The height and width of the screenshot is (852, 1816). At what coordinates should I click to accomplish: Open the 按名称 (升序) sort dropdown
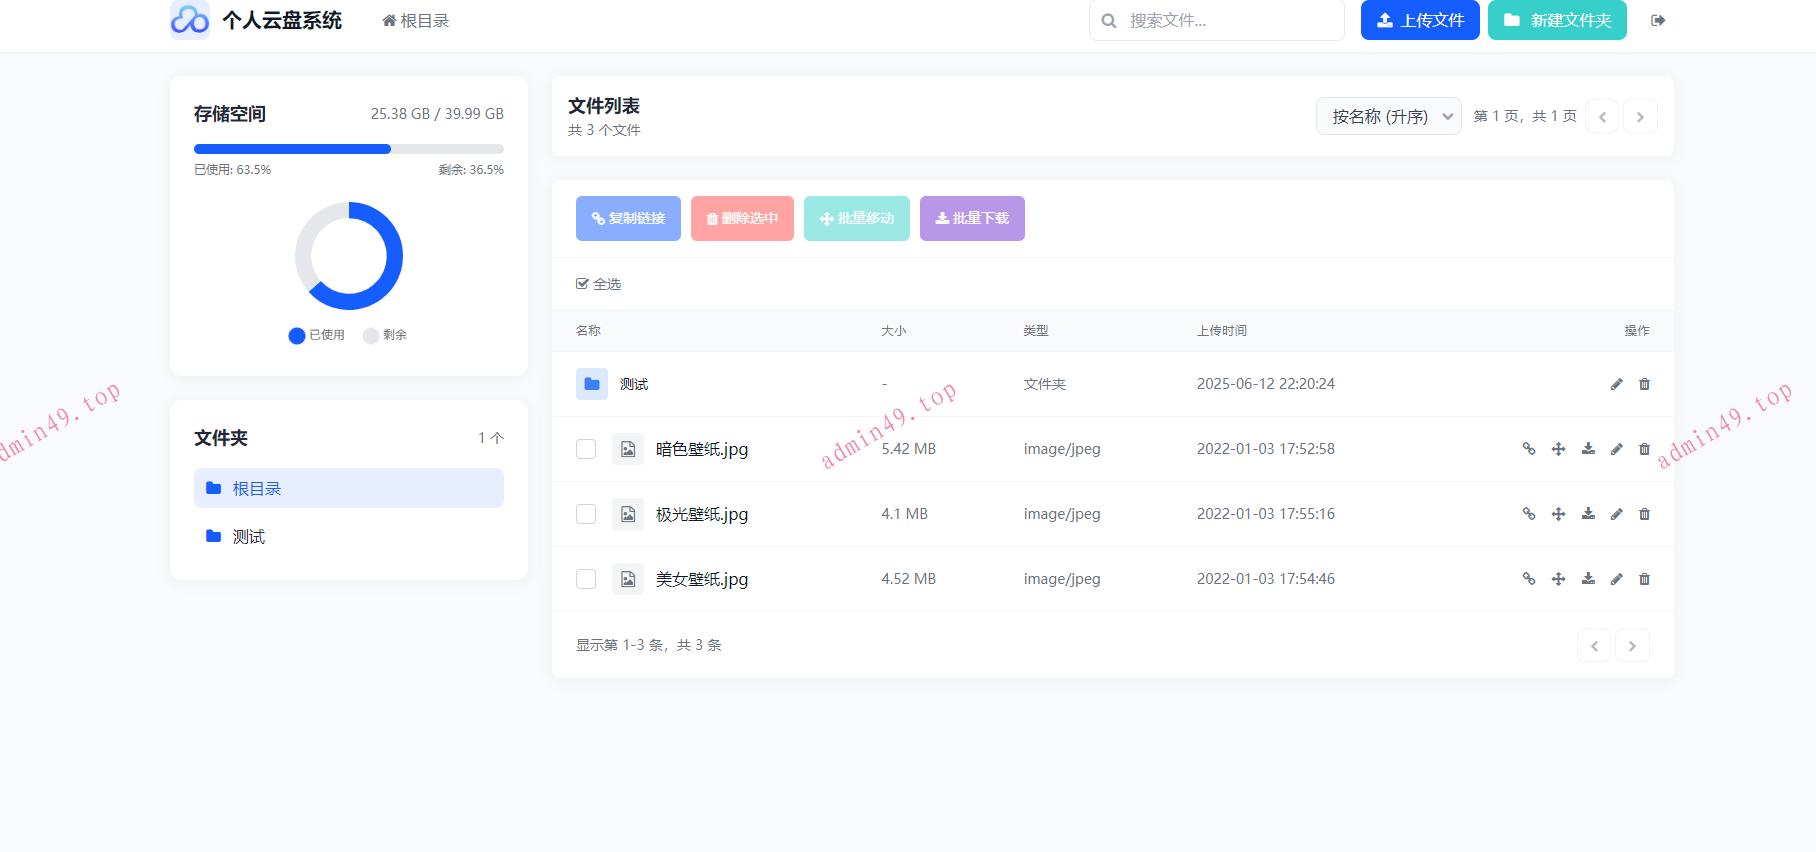click(1388, 117)
